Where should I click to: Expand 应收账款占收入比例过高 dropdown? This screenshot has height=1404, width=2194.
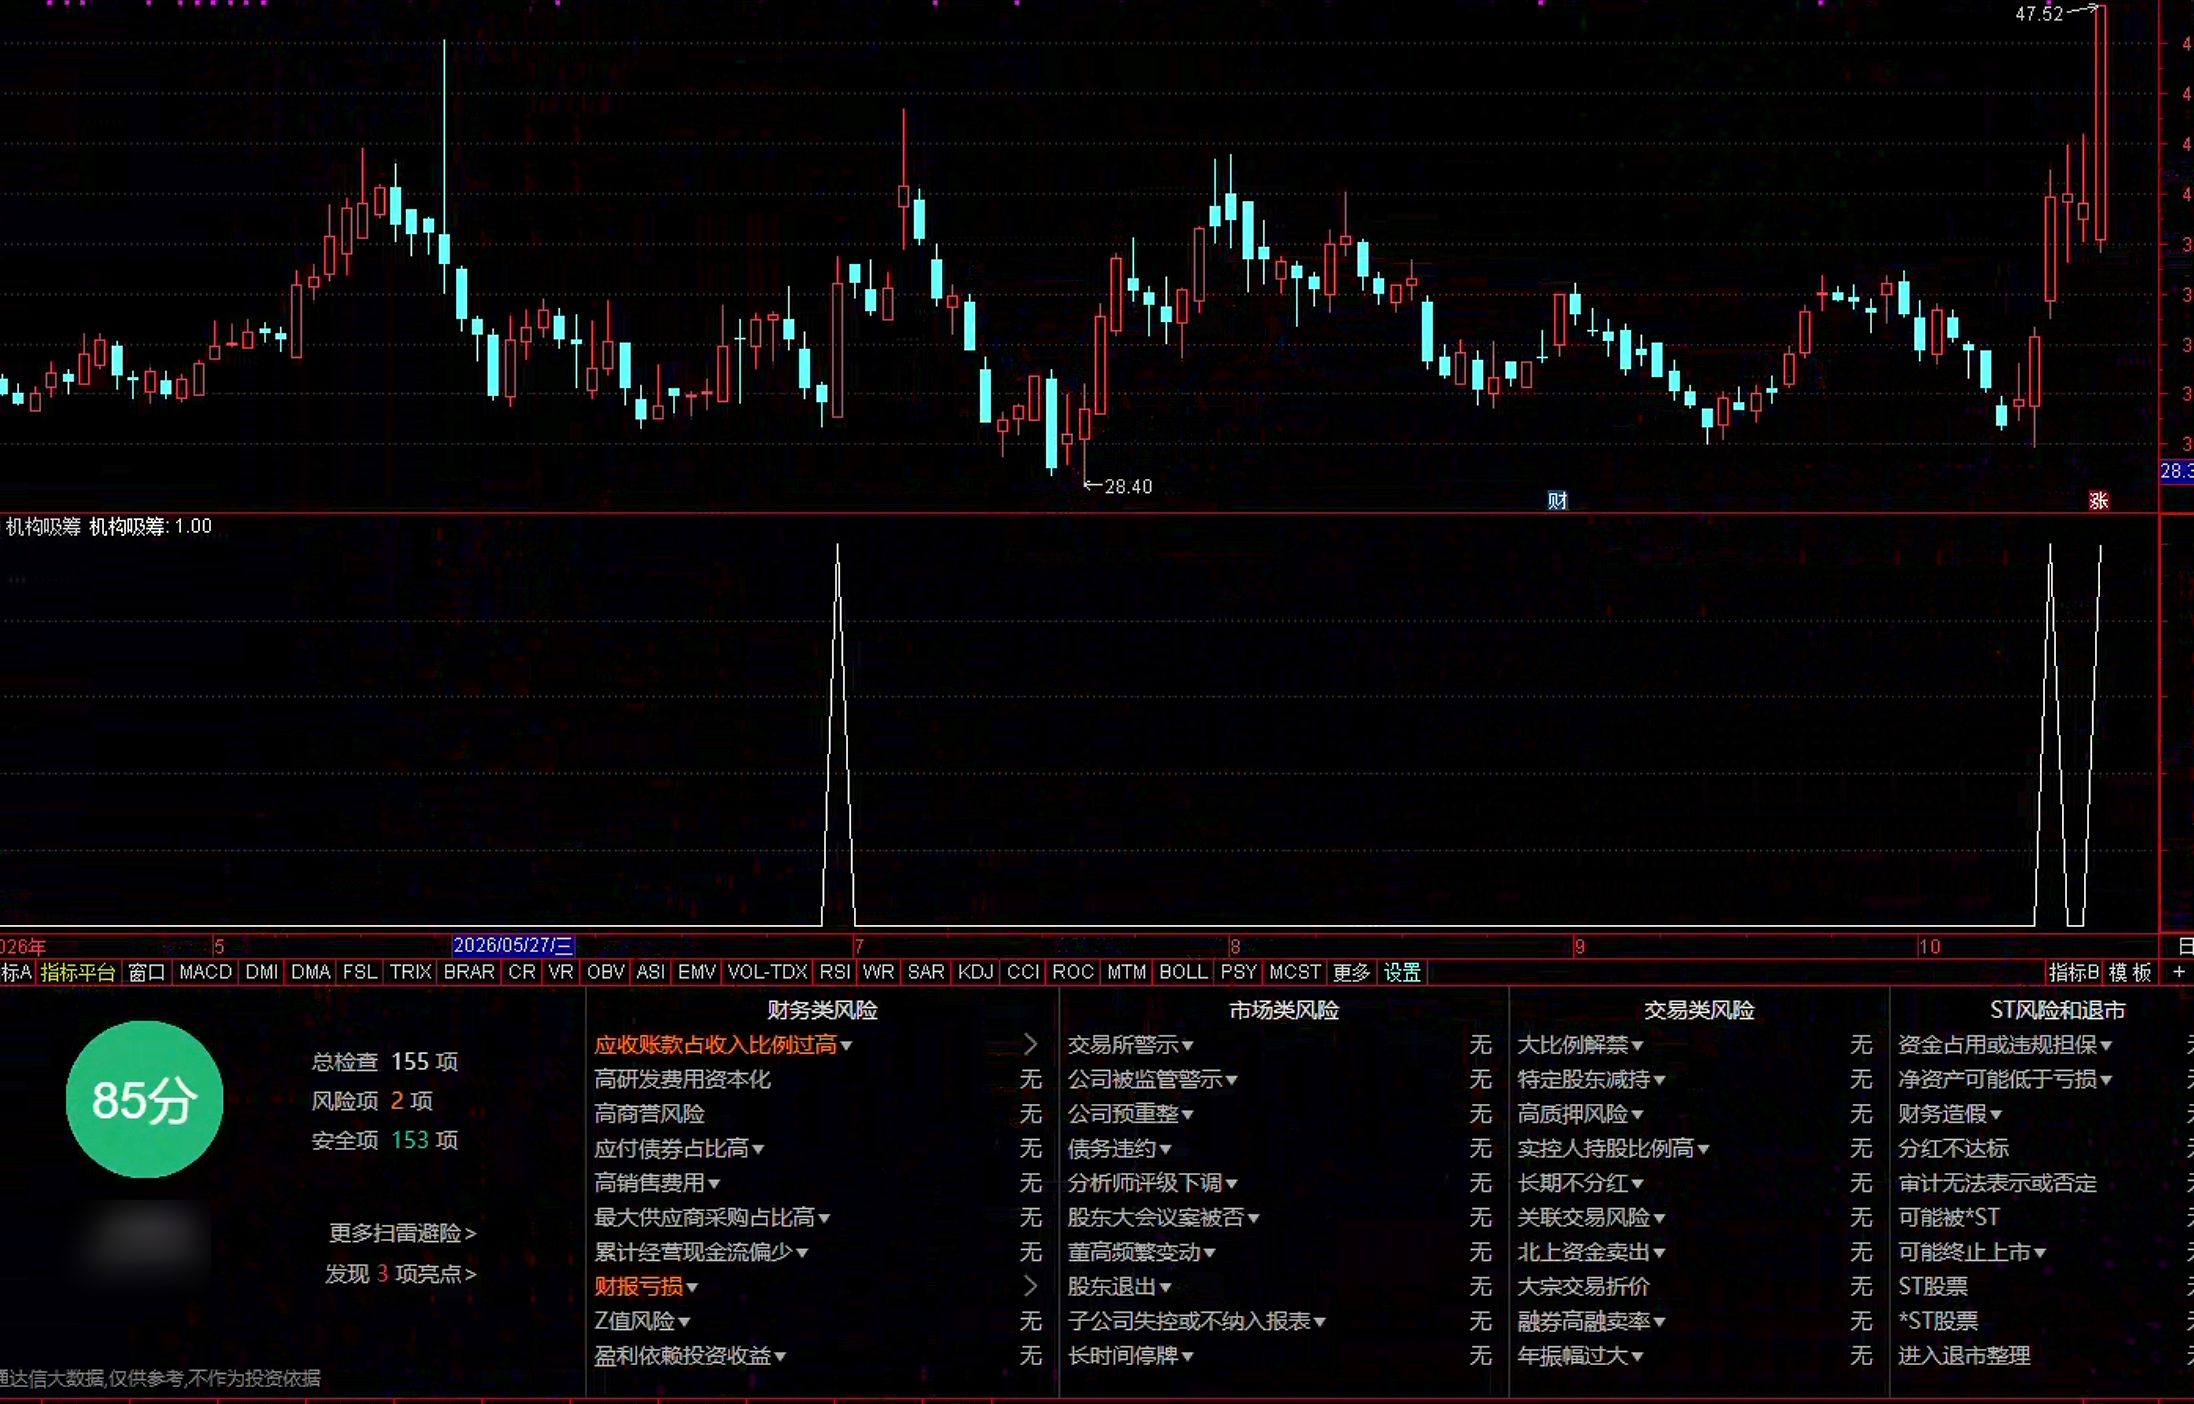coord(846,1046)
